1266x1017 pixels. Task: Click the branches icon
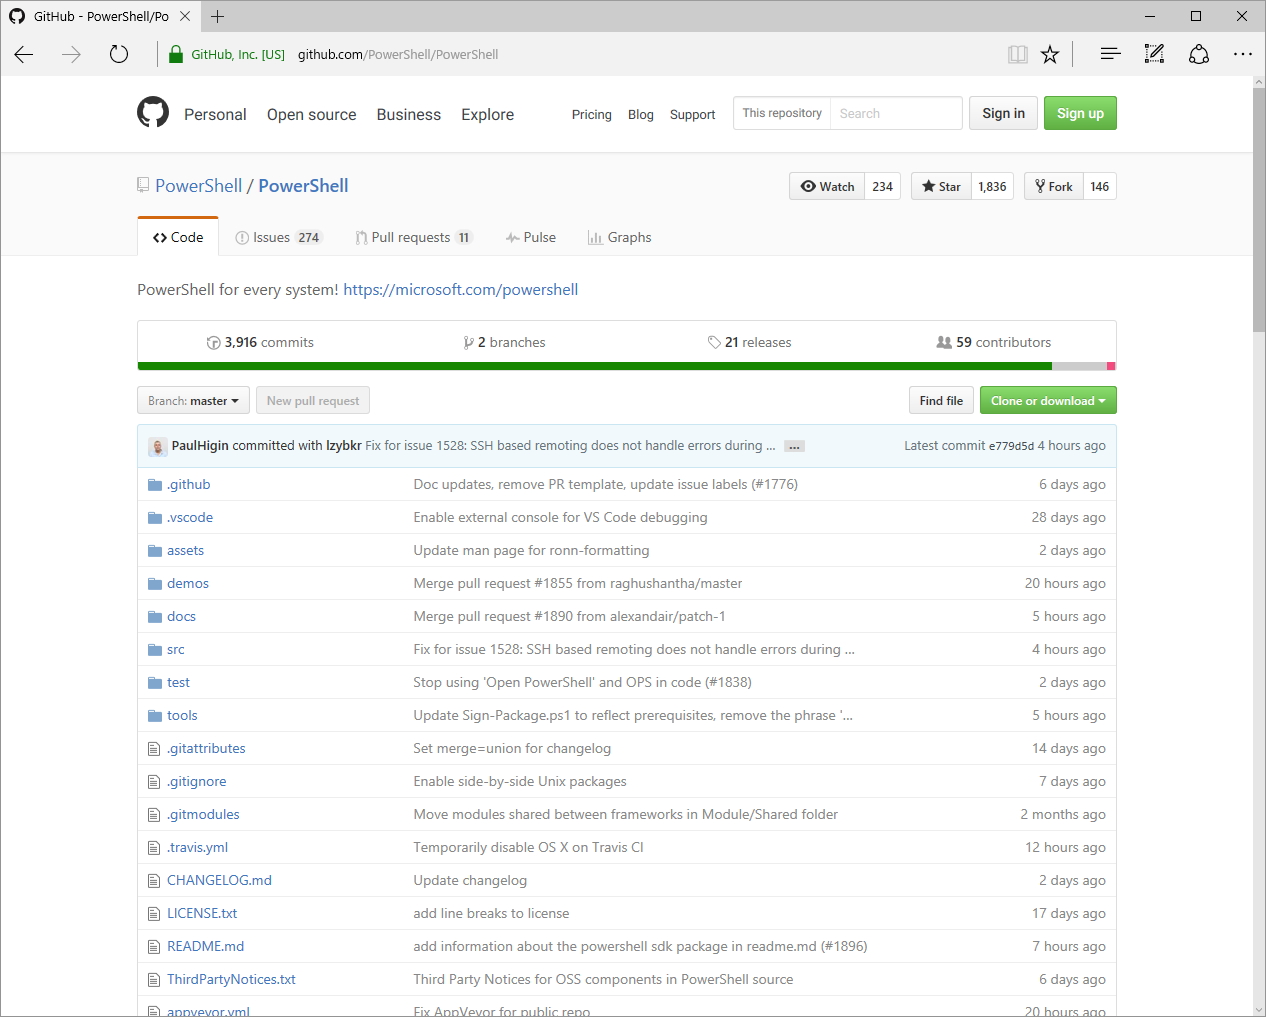(468, 341)
